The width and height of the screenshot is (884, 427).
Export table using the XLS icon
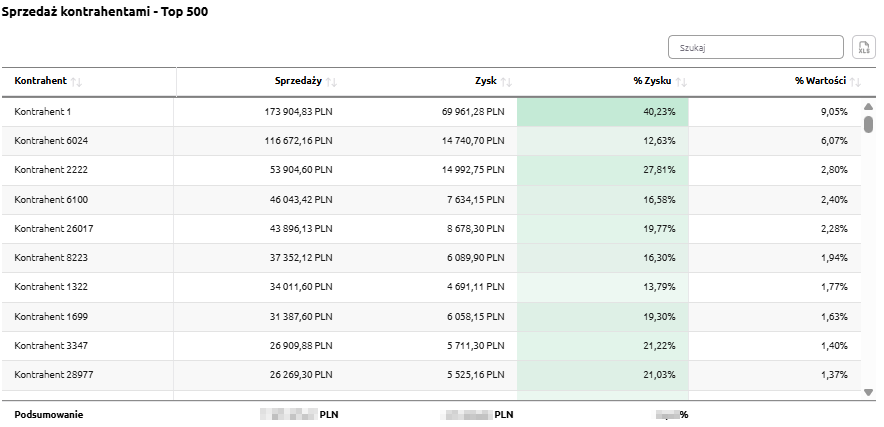click(863, 48)
